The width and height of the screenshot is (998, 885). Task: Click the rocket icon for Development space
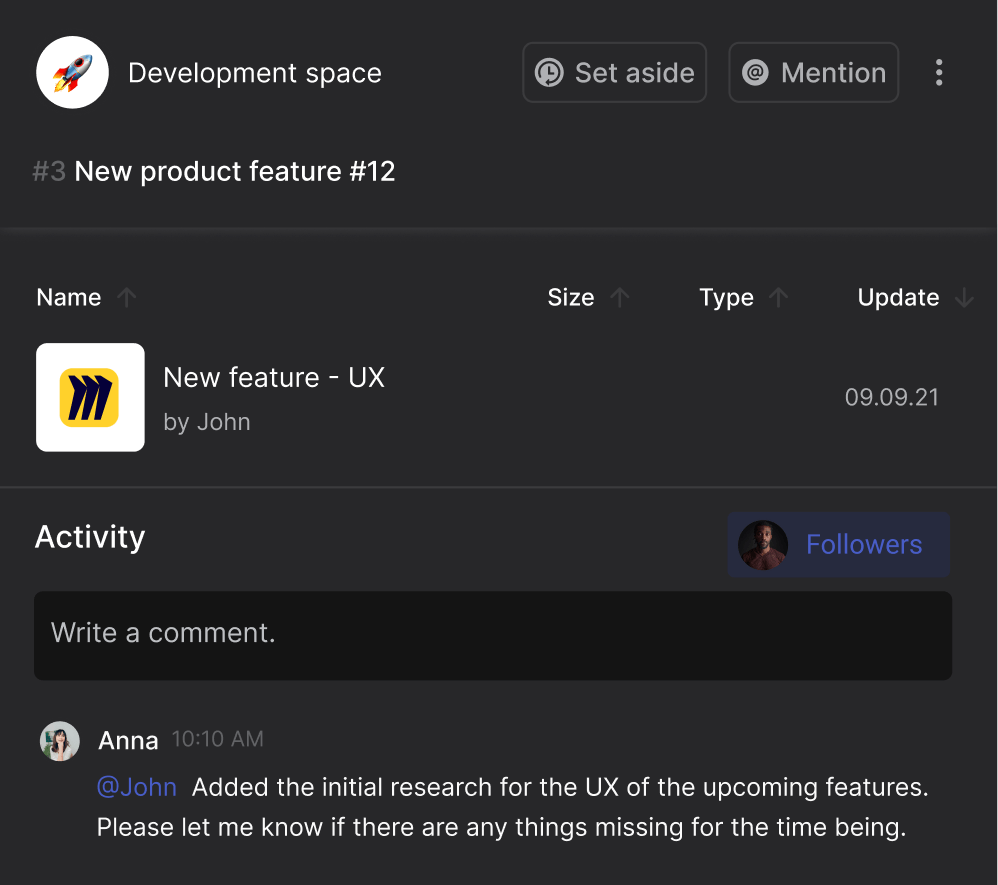tap(72, 72)
